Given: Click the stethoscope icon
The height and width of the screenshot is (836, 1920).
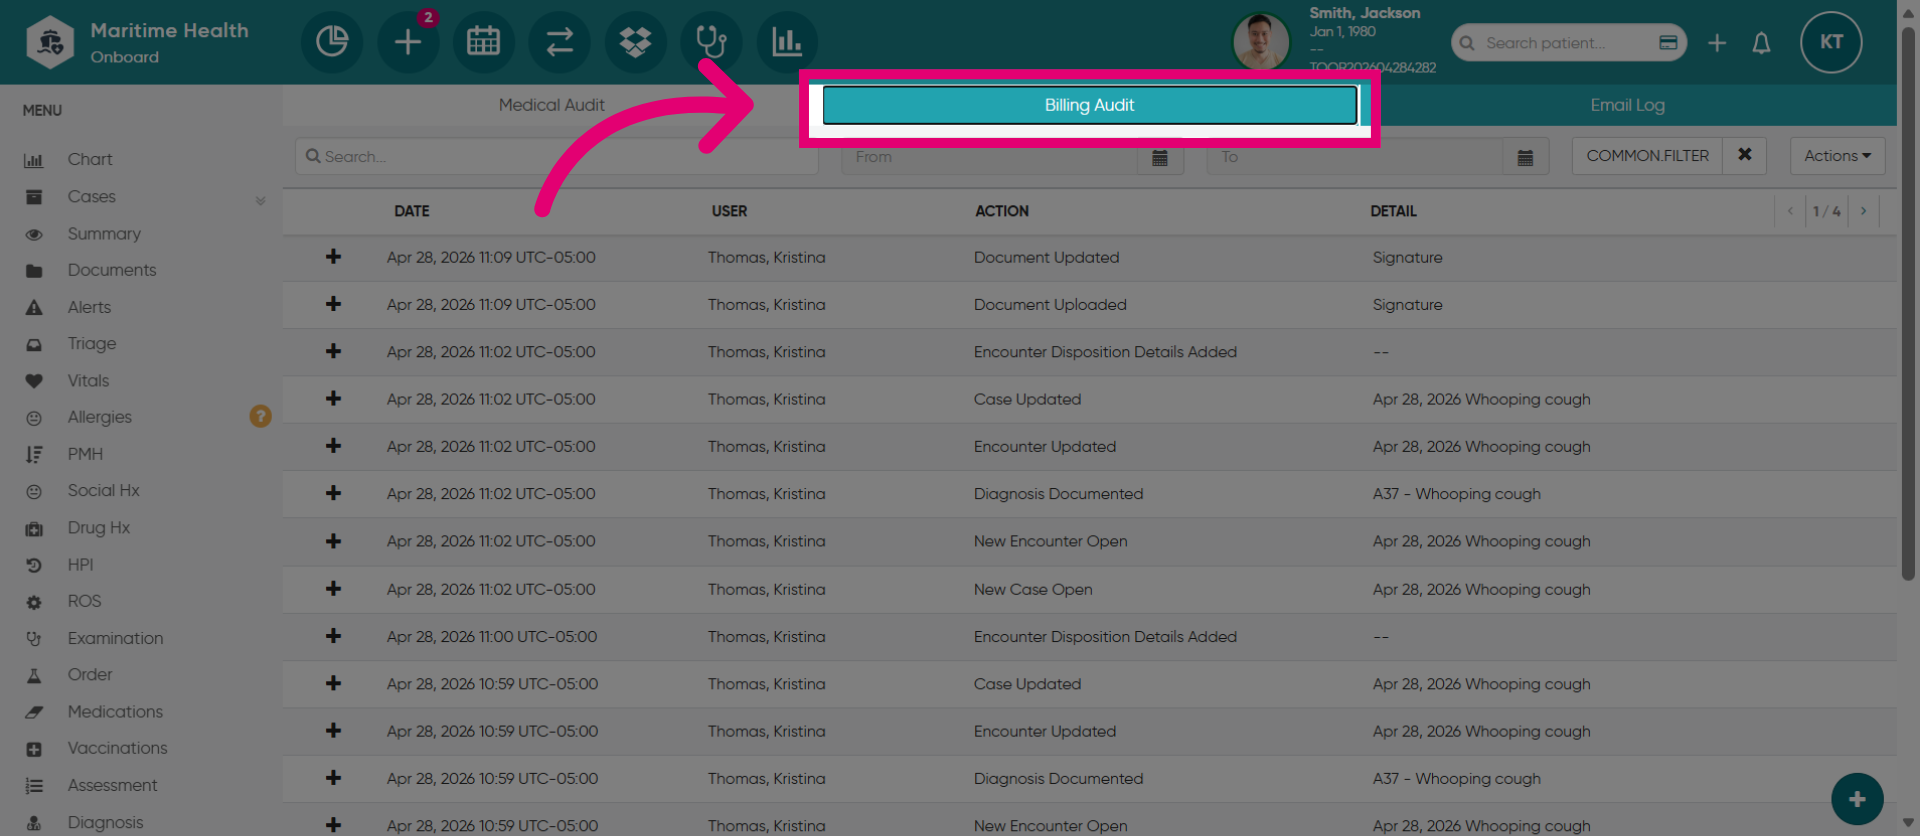Looking at the screenshot, I should [711, 42].
